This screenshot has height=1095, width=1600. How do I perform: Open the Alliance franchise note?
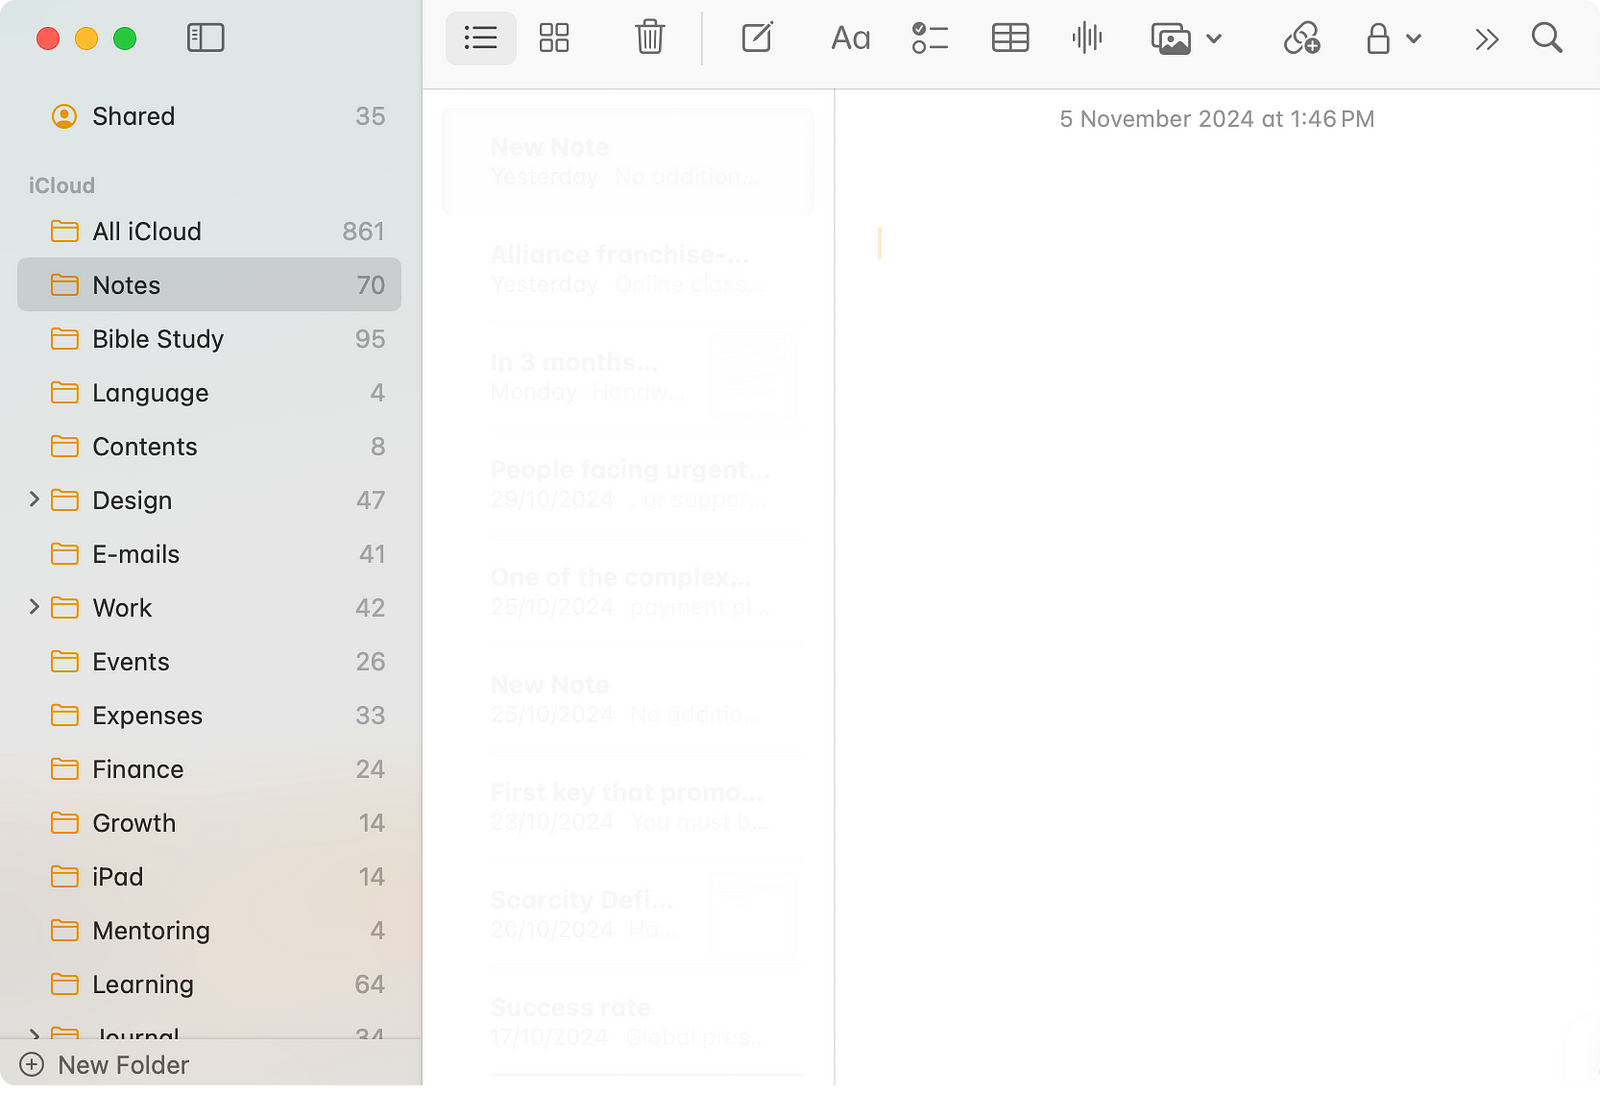628,269
